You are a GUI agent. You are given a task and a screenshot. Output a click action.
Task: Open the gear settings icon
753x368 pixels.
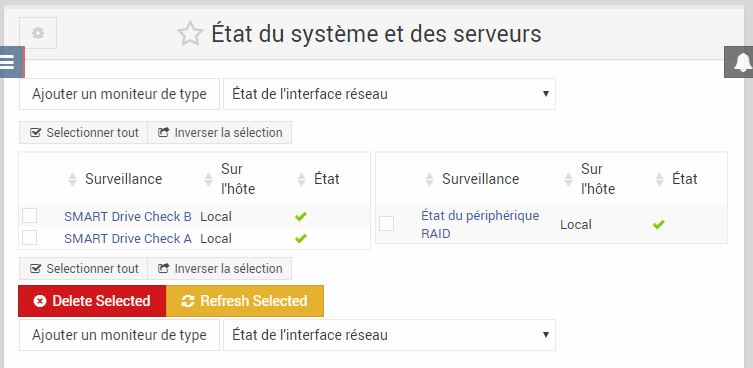click(38, 33)
